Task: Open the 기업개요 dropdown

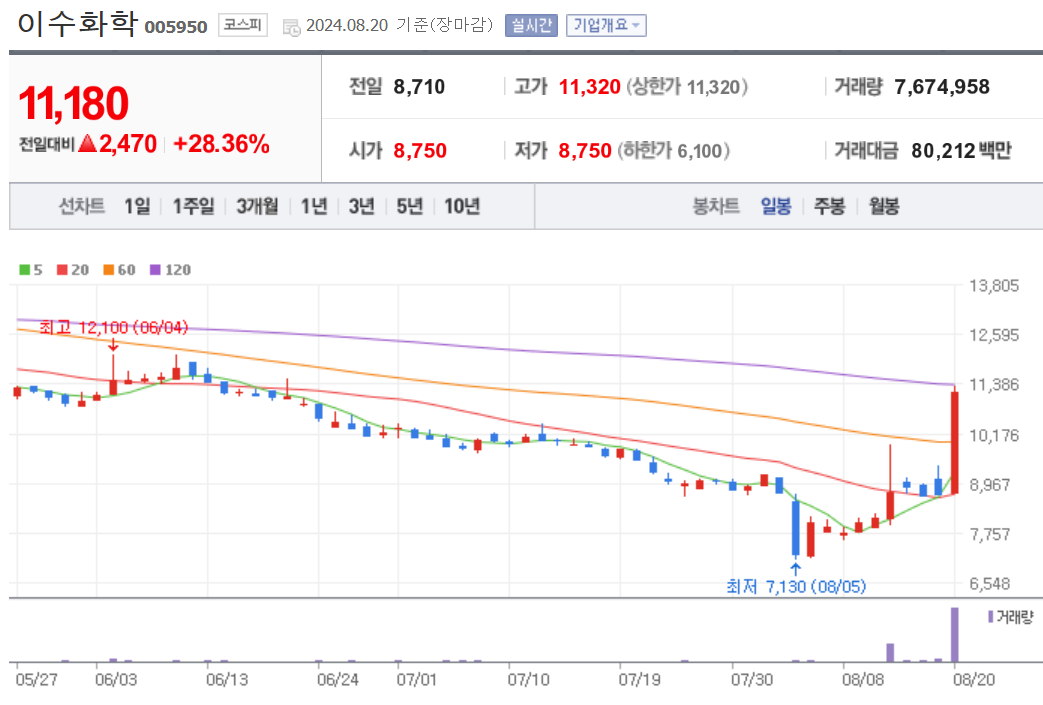Action: (x=606, y=25)
